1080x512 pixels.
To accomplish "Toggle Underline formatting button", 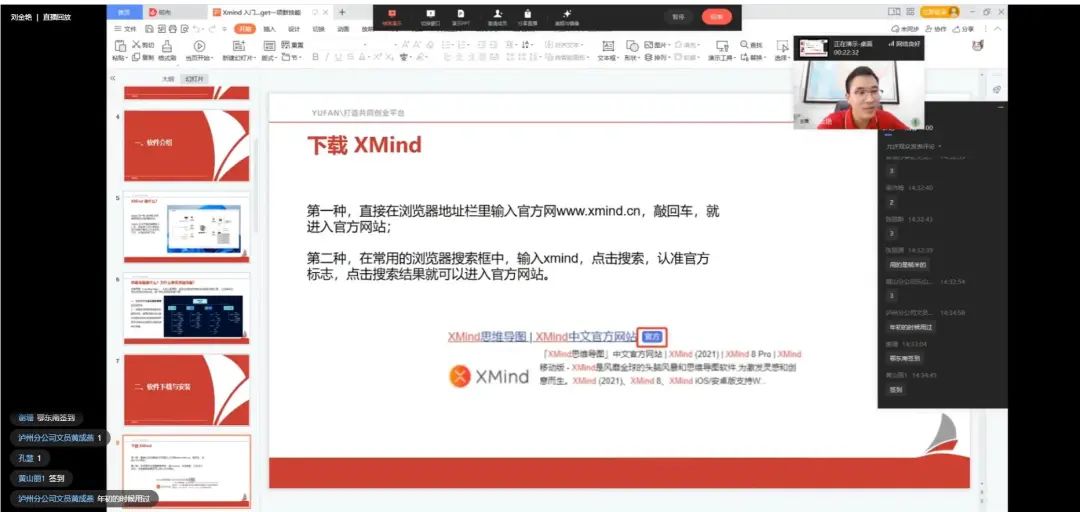I will pos(338,58).
